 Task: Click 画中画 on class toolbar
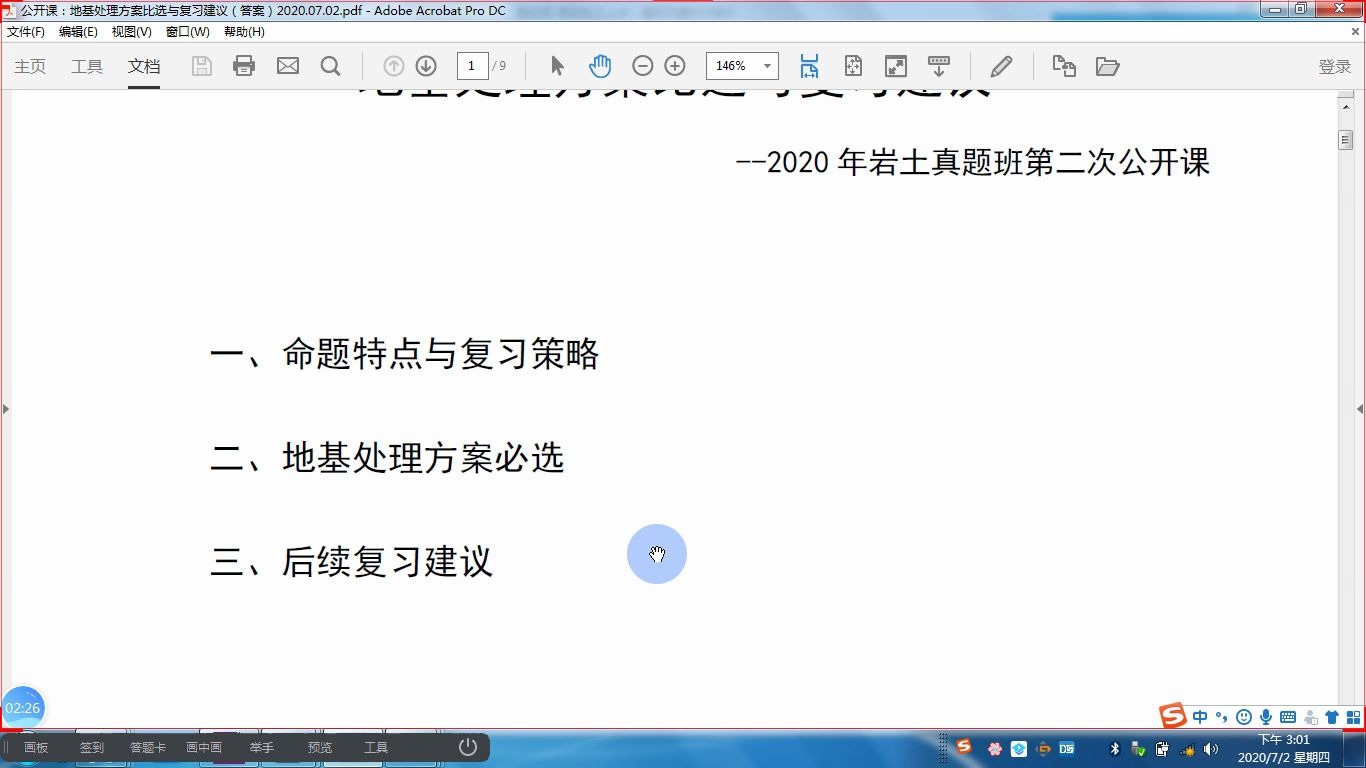(x=204, y=748)
